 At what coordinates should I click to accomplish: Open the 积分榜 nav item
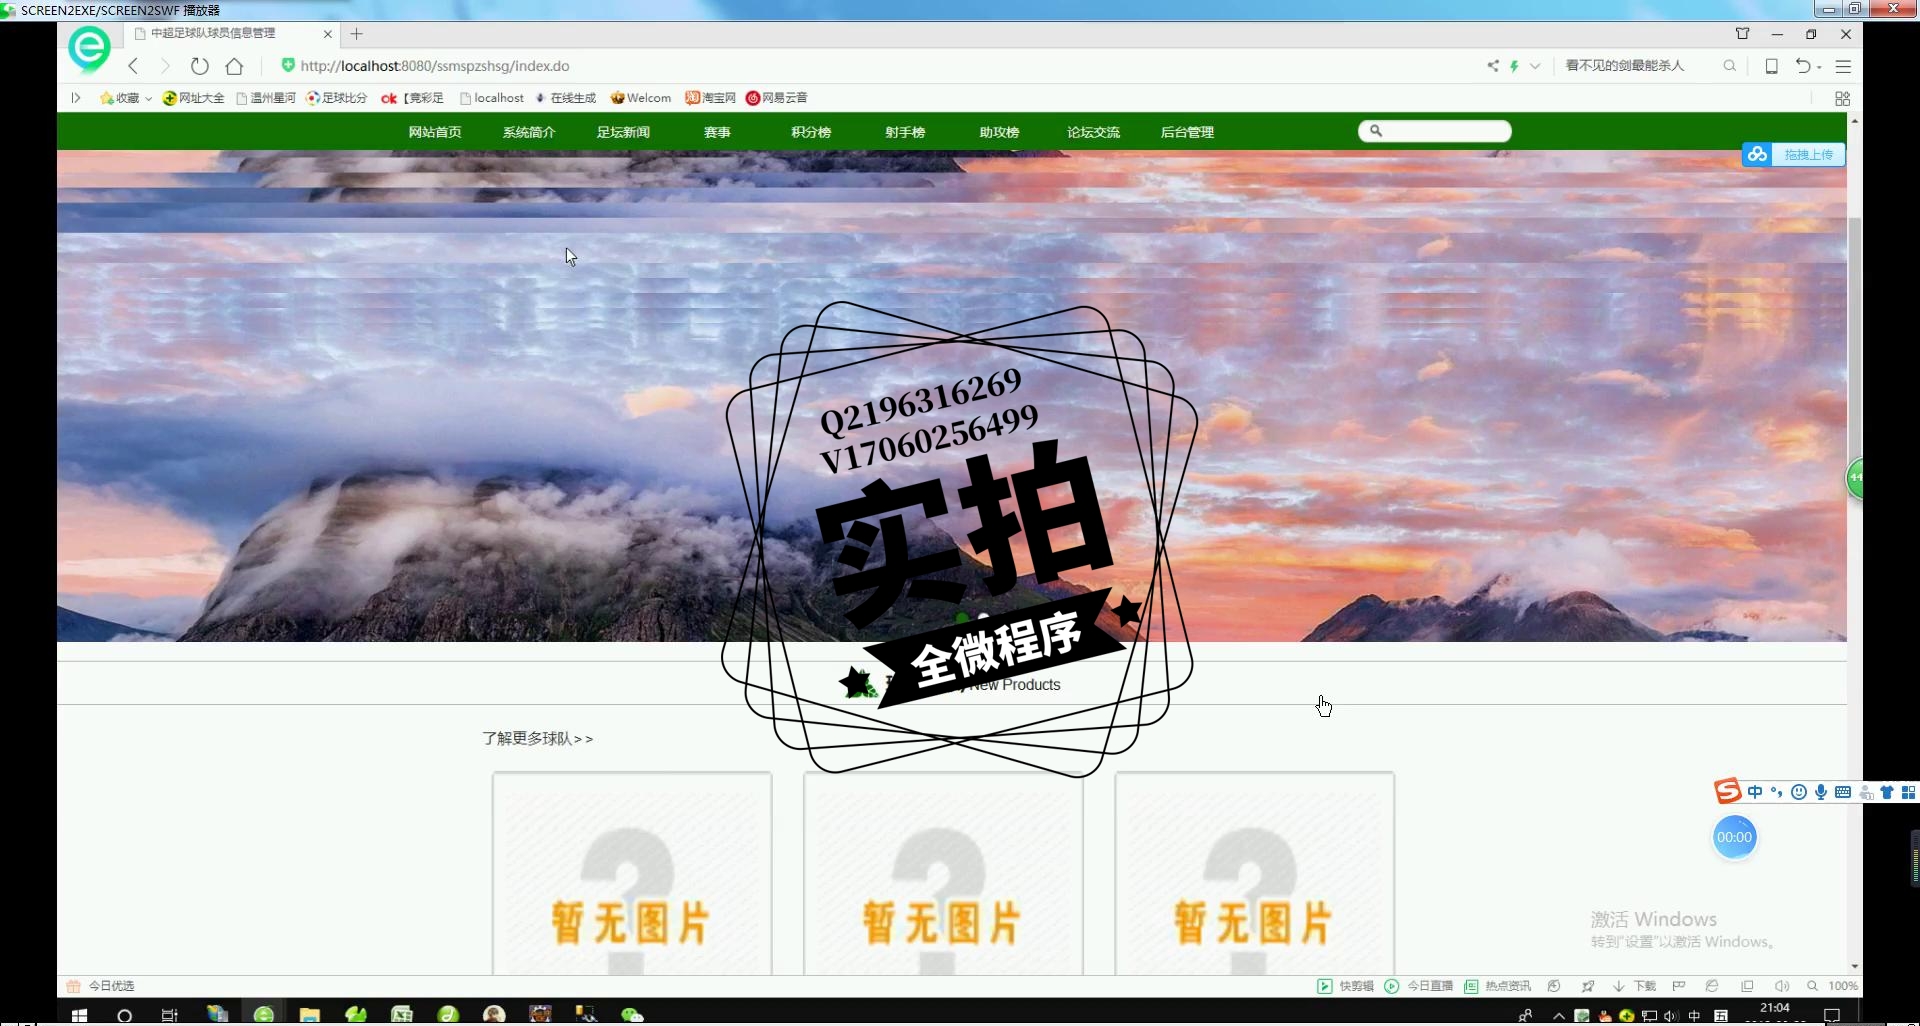click(x=811, y=132)
